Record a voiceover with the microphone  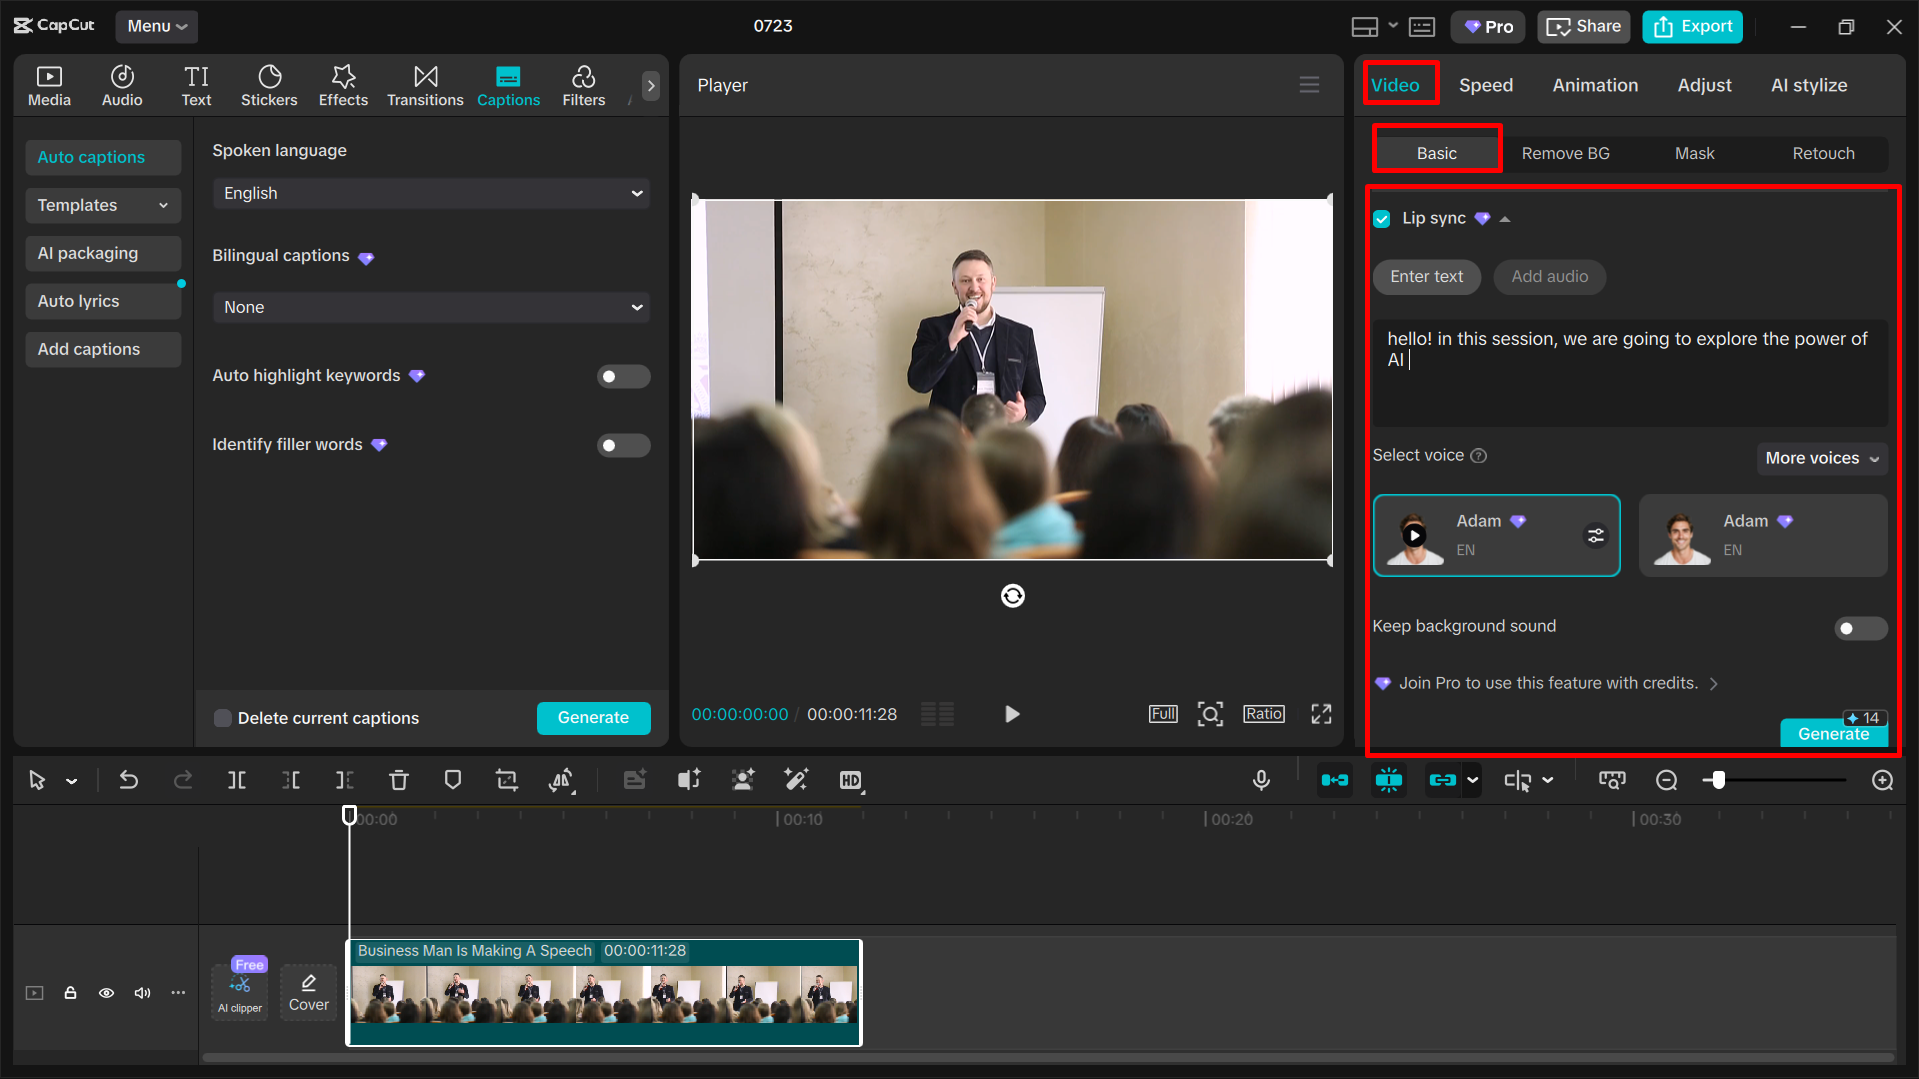(1261, 780)
